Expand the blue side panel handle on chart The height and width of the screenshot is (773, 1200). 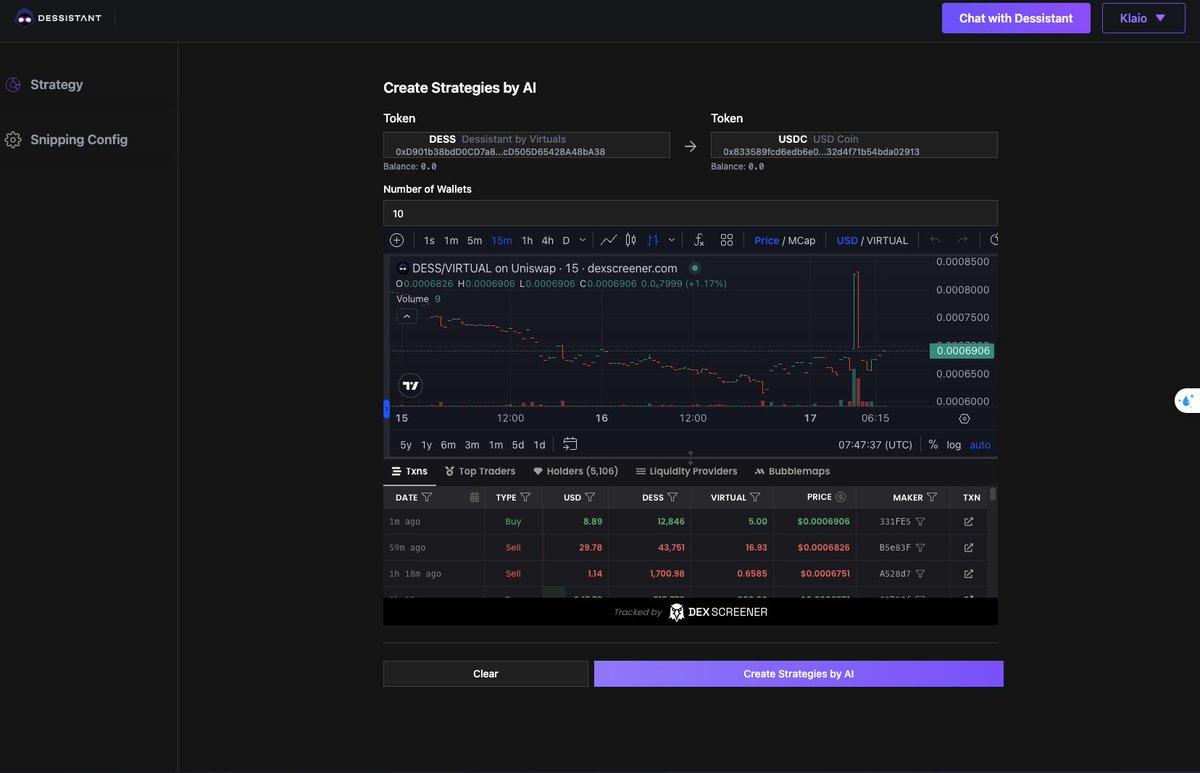tap(386, 409)
